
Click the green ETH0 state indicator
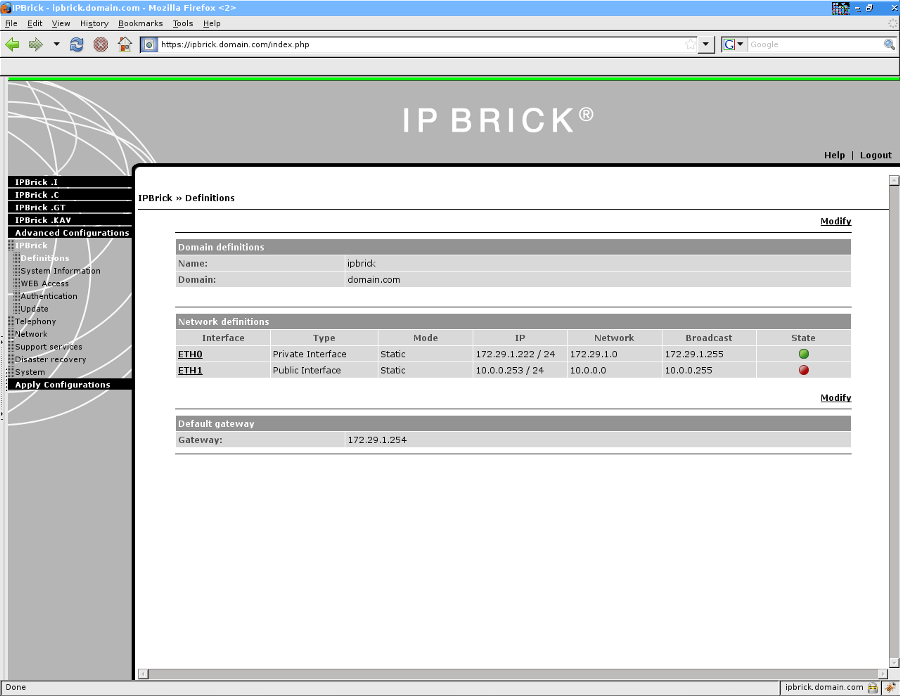(804, 354)
